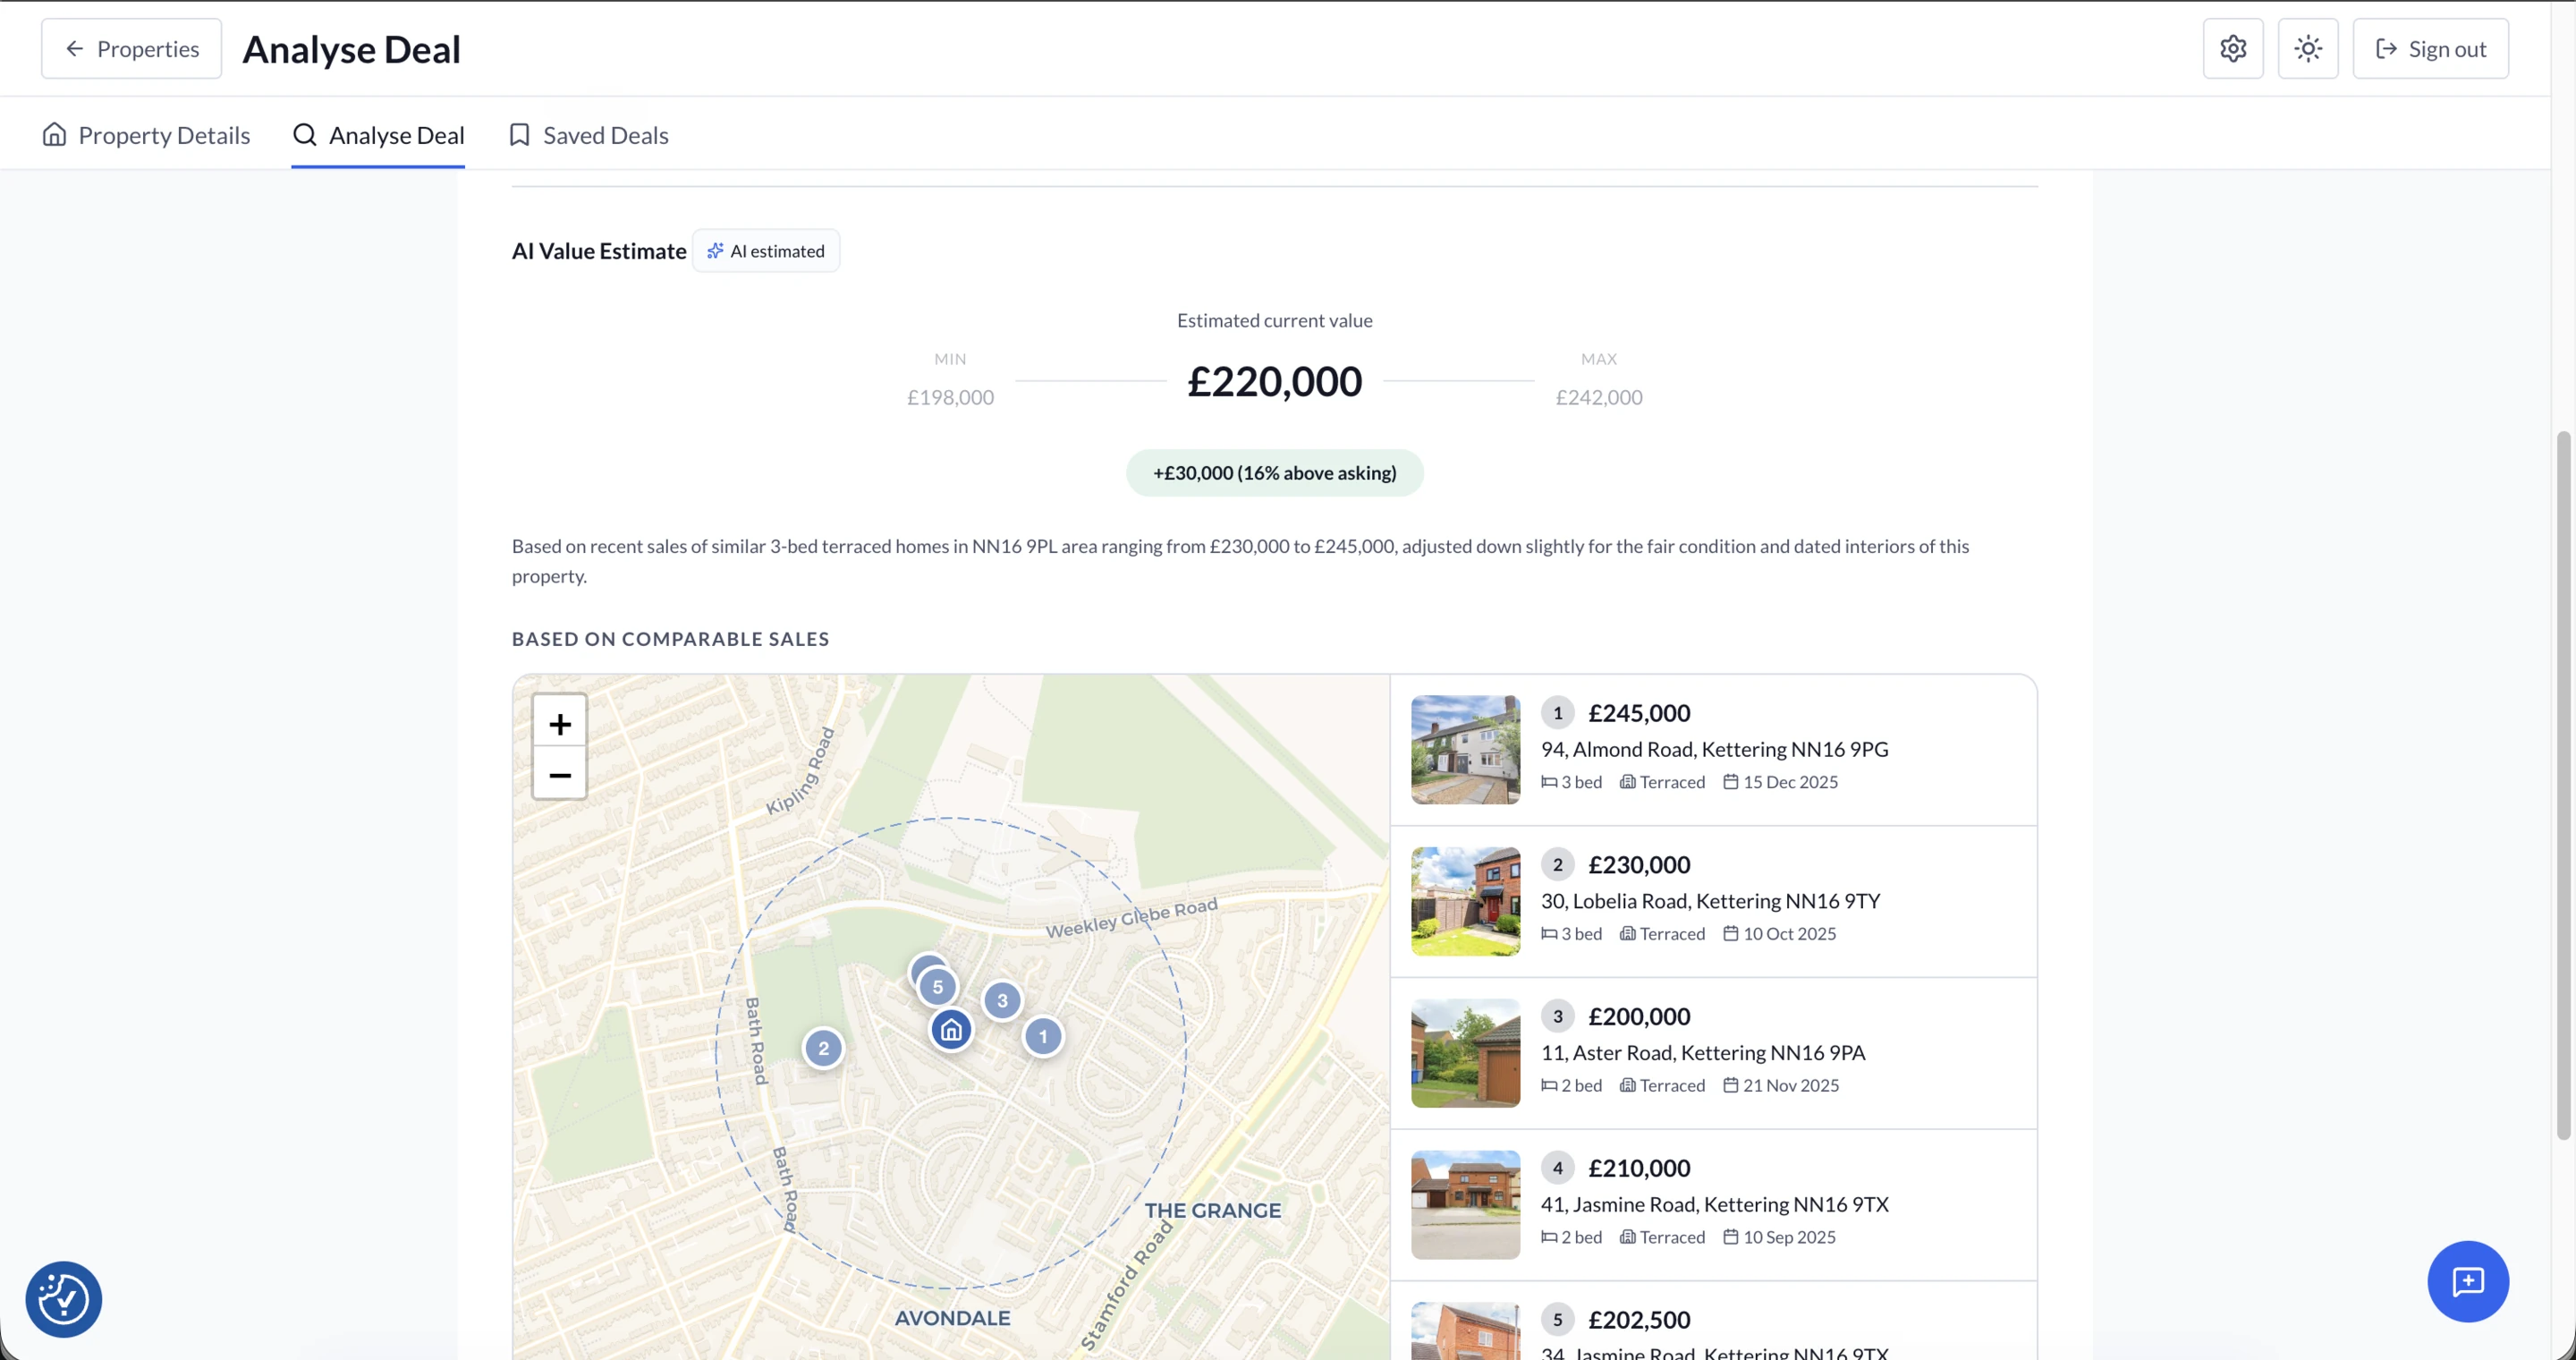The width and height of the screenshot is (2576, 1360).
Task: Click AVONDALE label on map
Action: [x=952, y=1319]
